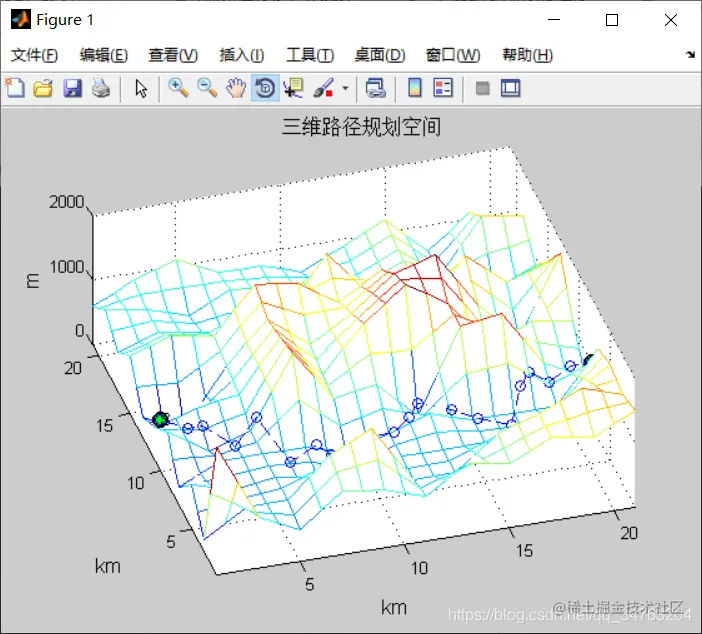Open the 插入(I) menu
This screenshot has width=702, height=634.
tap(242, 55)
